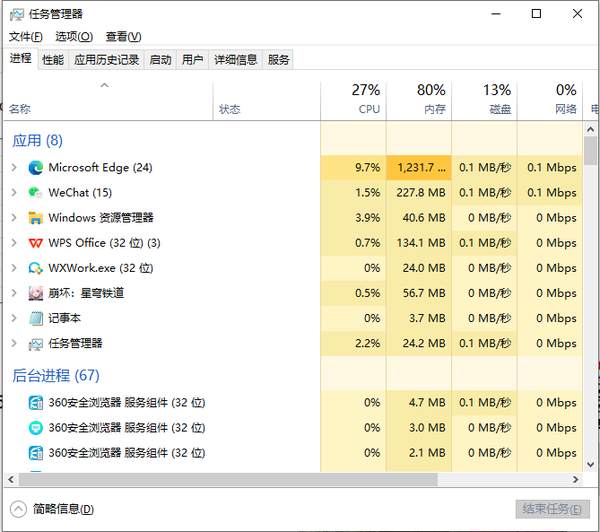Expand the Microsoft Edge process group

click(14, 167)
